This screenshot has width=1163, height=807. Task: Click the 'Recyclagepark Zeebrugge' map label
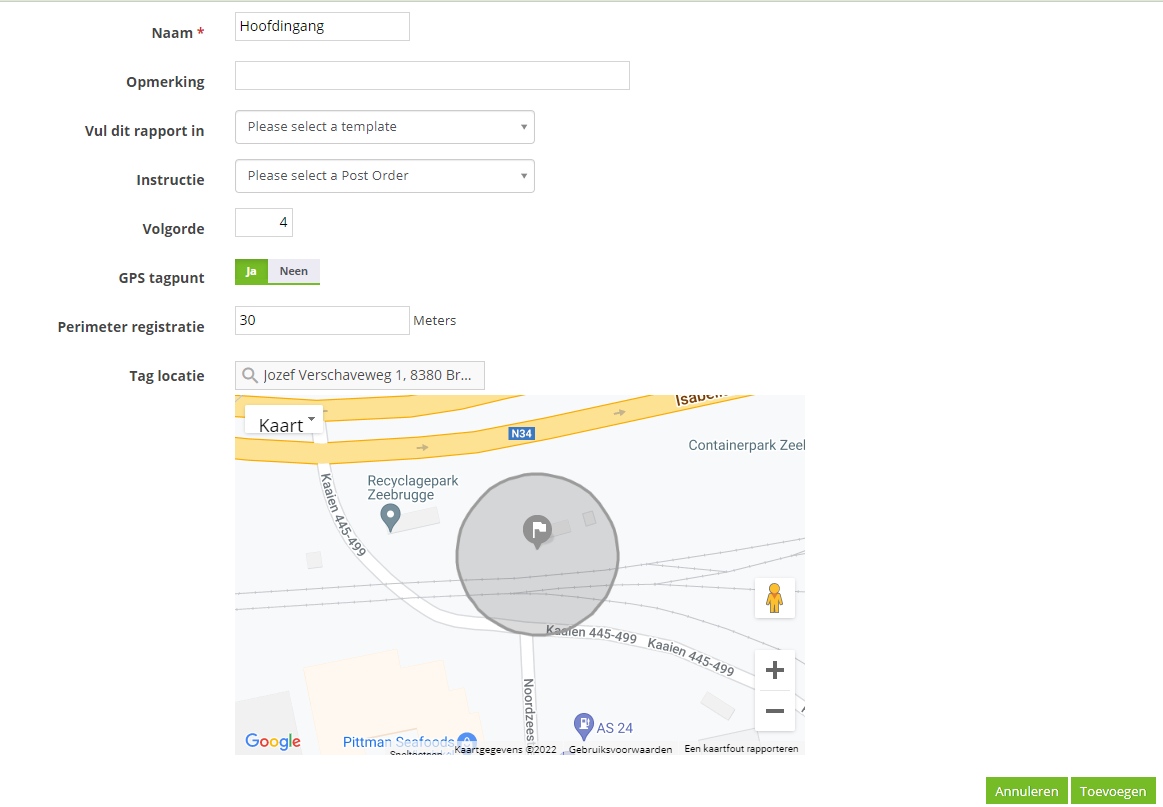413,487
